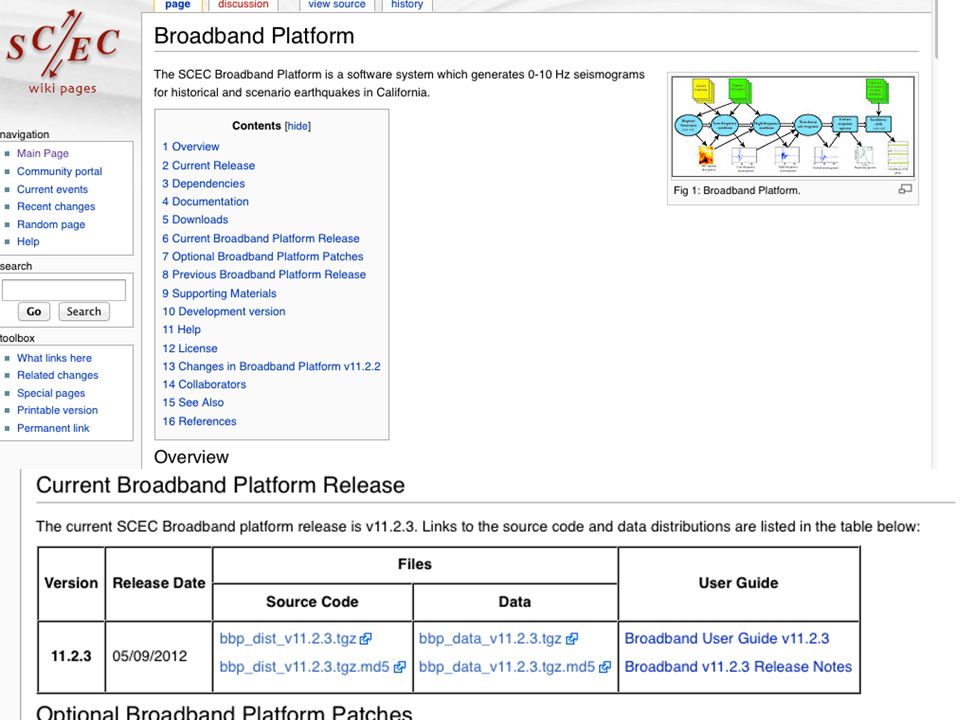
Task: Open Broadband User Guide v11.2.3
Action: tap(727, 639)
